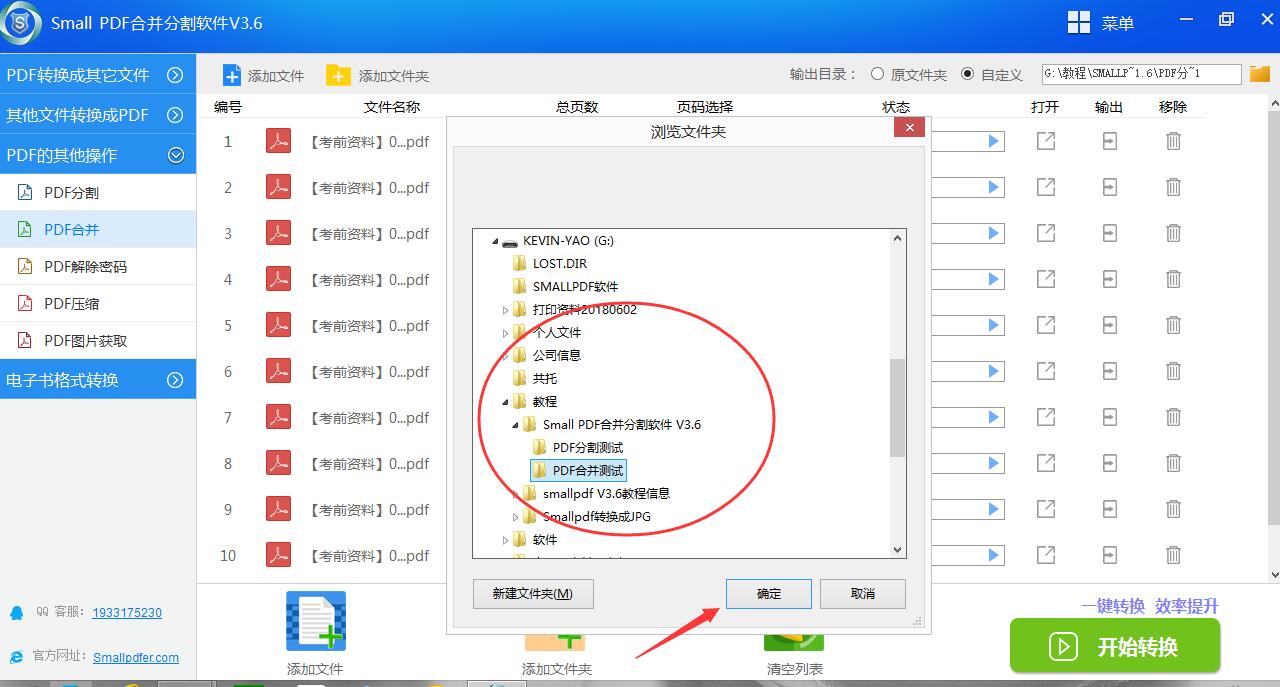Click the green 开始转换 button
1280x687 pixels.
[1115, 646]
